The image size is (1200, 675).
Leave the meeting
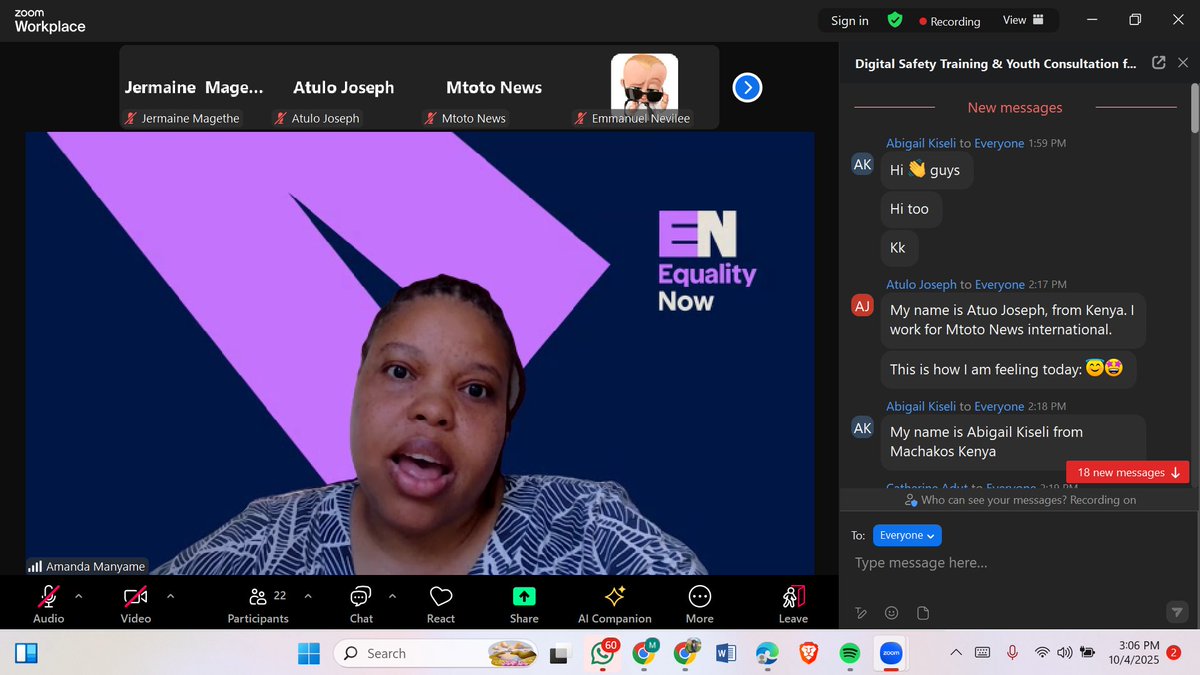pyautogui.click(x=793, y=604)
